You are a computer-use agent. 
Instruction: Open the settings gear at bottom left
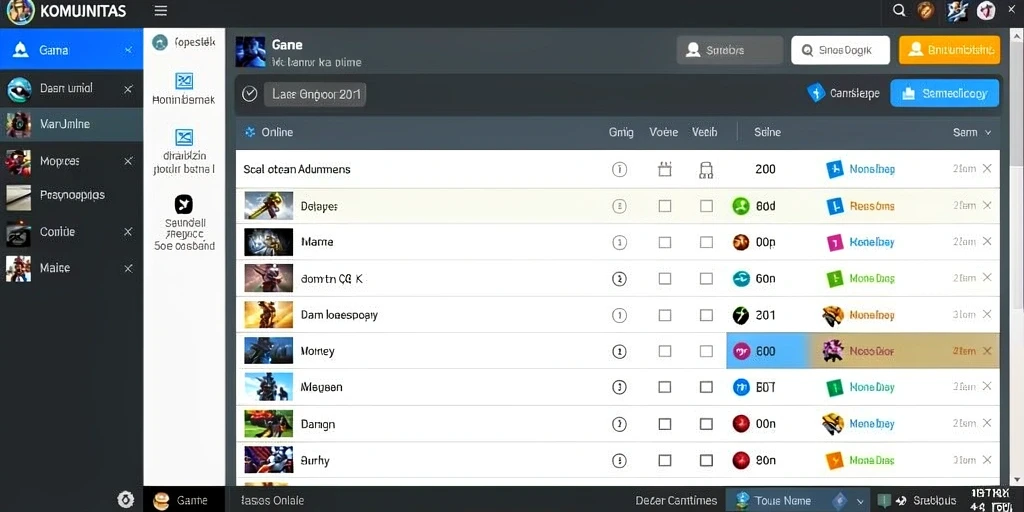coord(125,500)
